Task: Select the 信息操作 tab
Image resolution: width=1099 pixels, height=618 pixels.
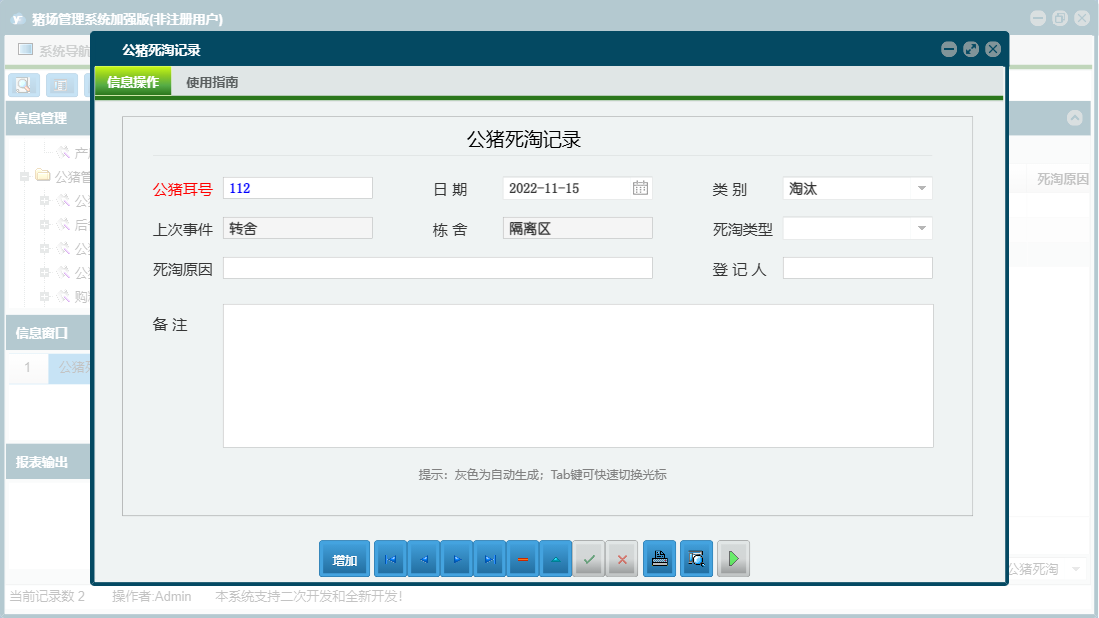Action: pos(133,83)
